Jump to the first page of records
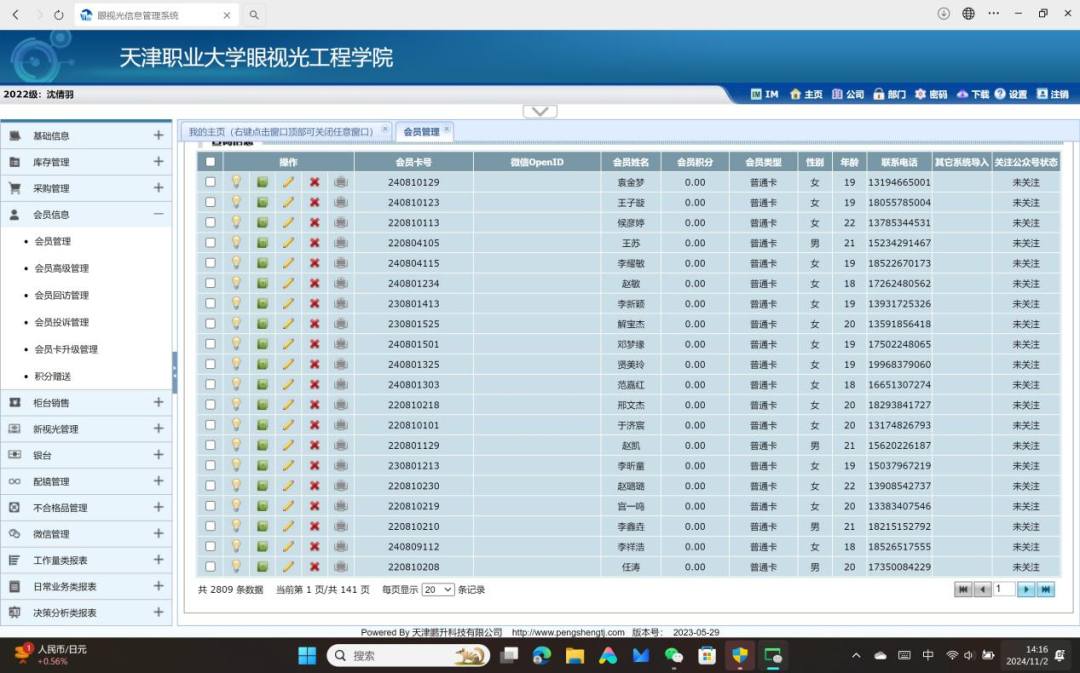Image resolution: width=1080 pixels, height=673 pixels. [963, 589]
